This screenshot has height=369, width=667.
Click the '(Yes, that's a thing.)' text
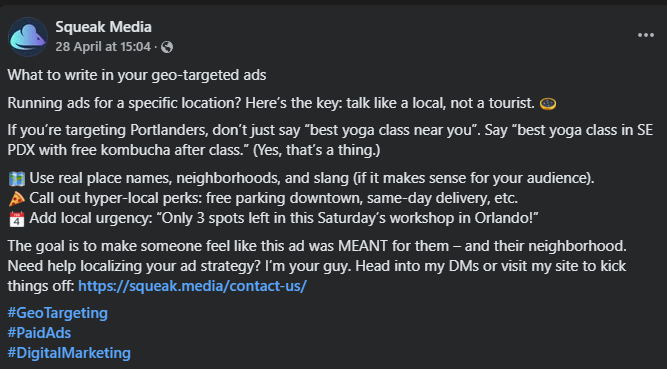(316, 150)
